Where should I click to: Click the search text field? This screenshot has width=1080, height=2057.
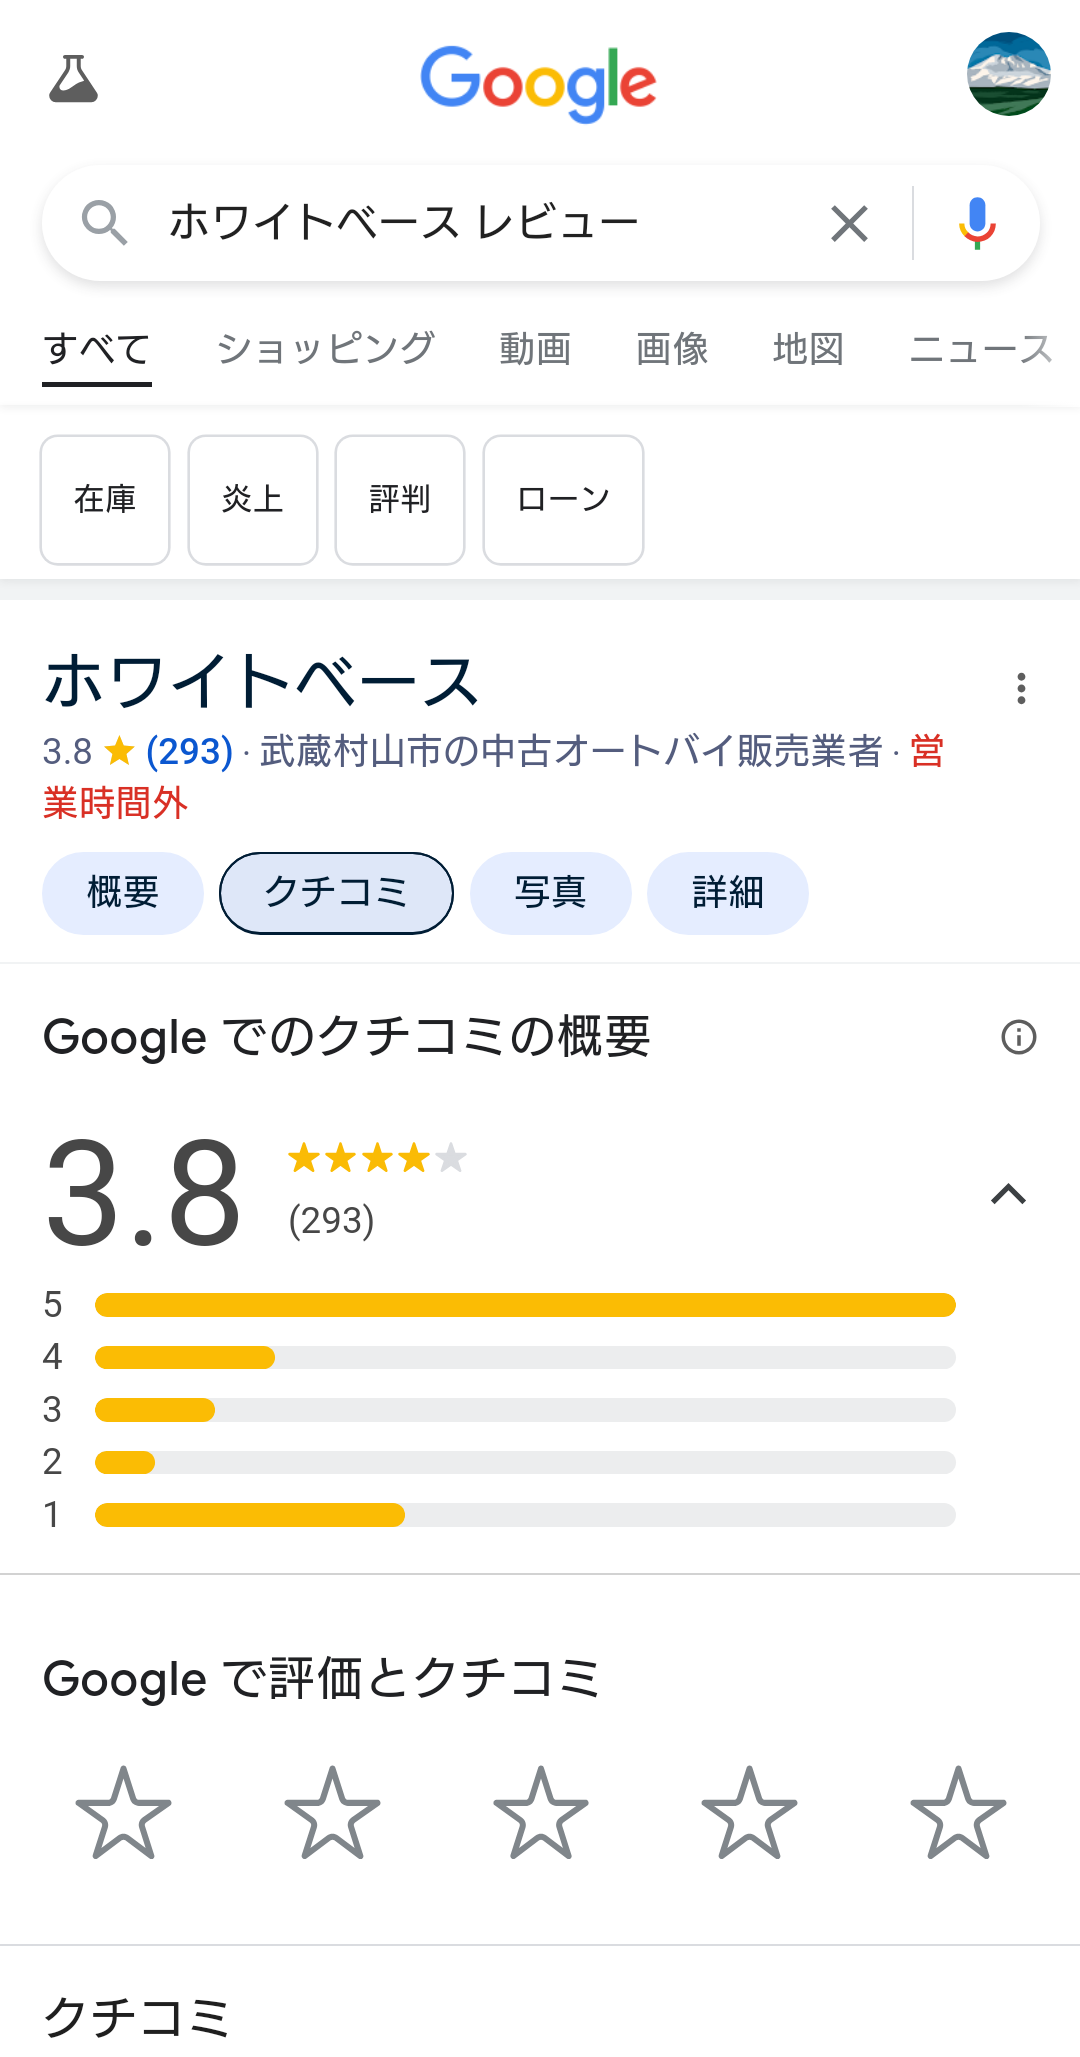tap(480, 223)
